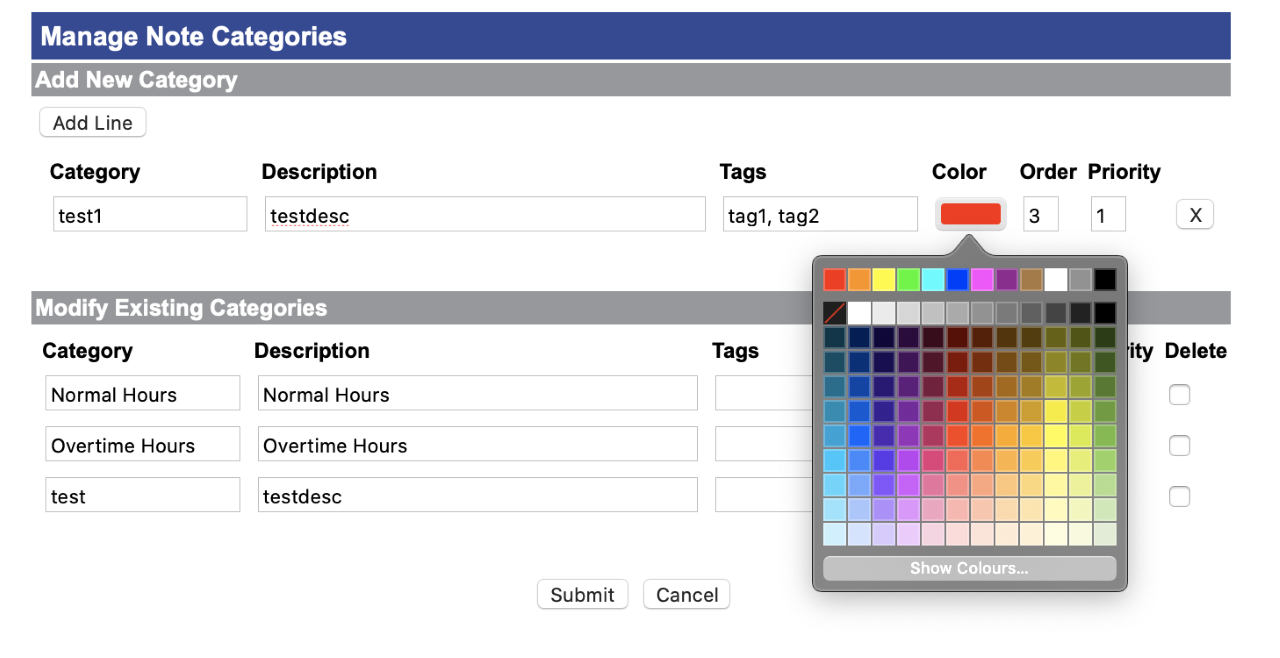This screenshot has height=658, width=1280.
Task: Open the red Color well for test1
Action: 970,214
